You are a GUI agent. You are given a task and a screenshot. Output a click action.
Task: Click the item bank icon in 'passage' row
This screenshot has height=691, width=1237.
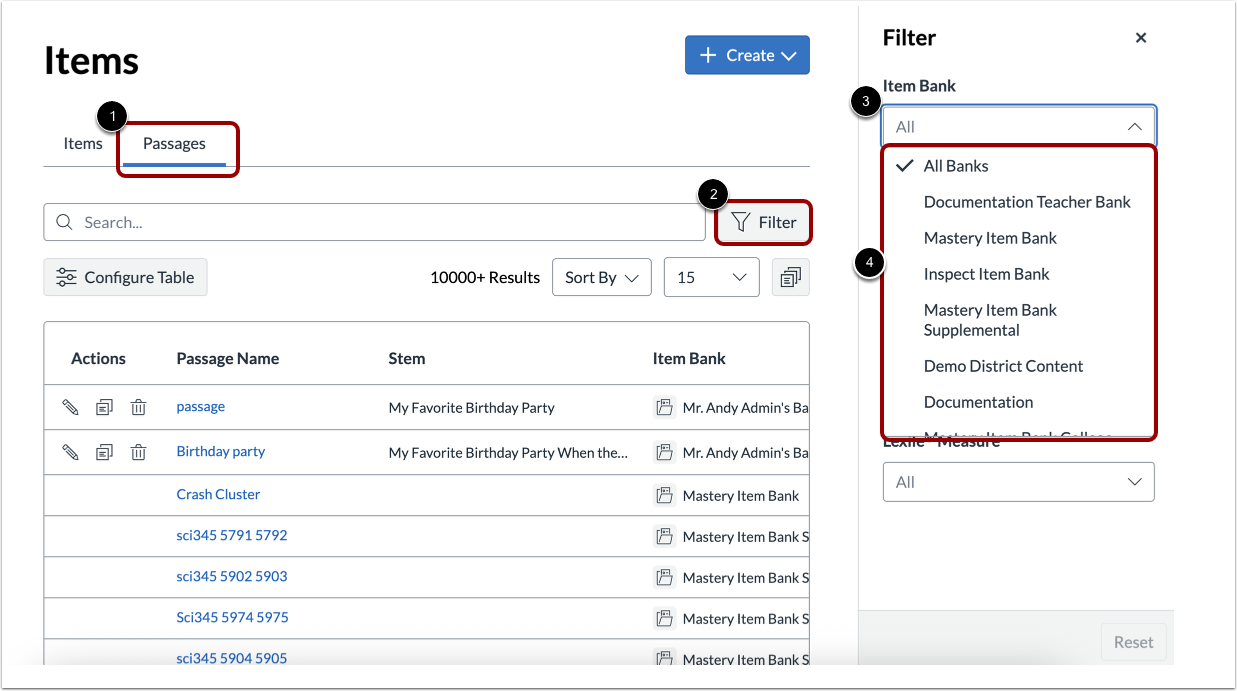click(x=665, y=407)
